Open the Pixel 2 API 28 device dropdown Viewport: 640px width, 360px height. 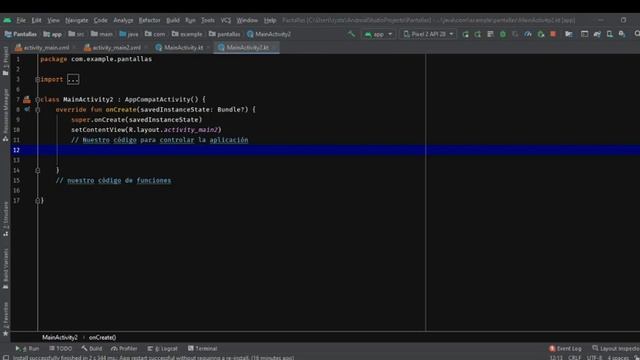tap(428, 34)
